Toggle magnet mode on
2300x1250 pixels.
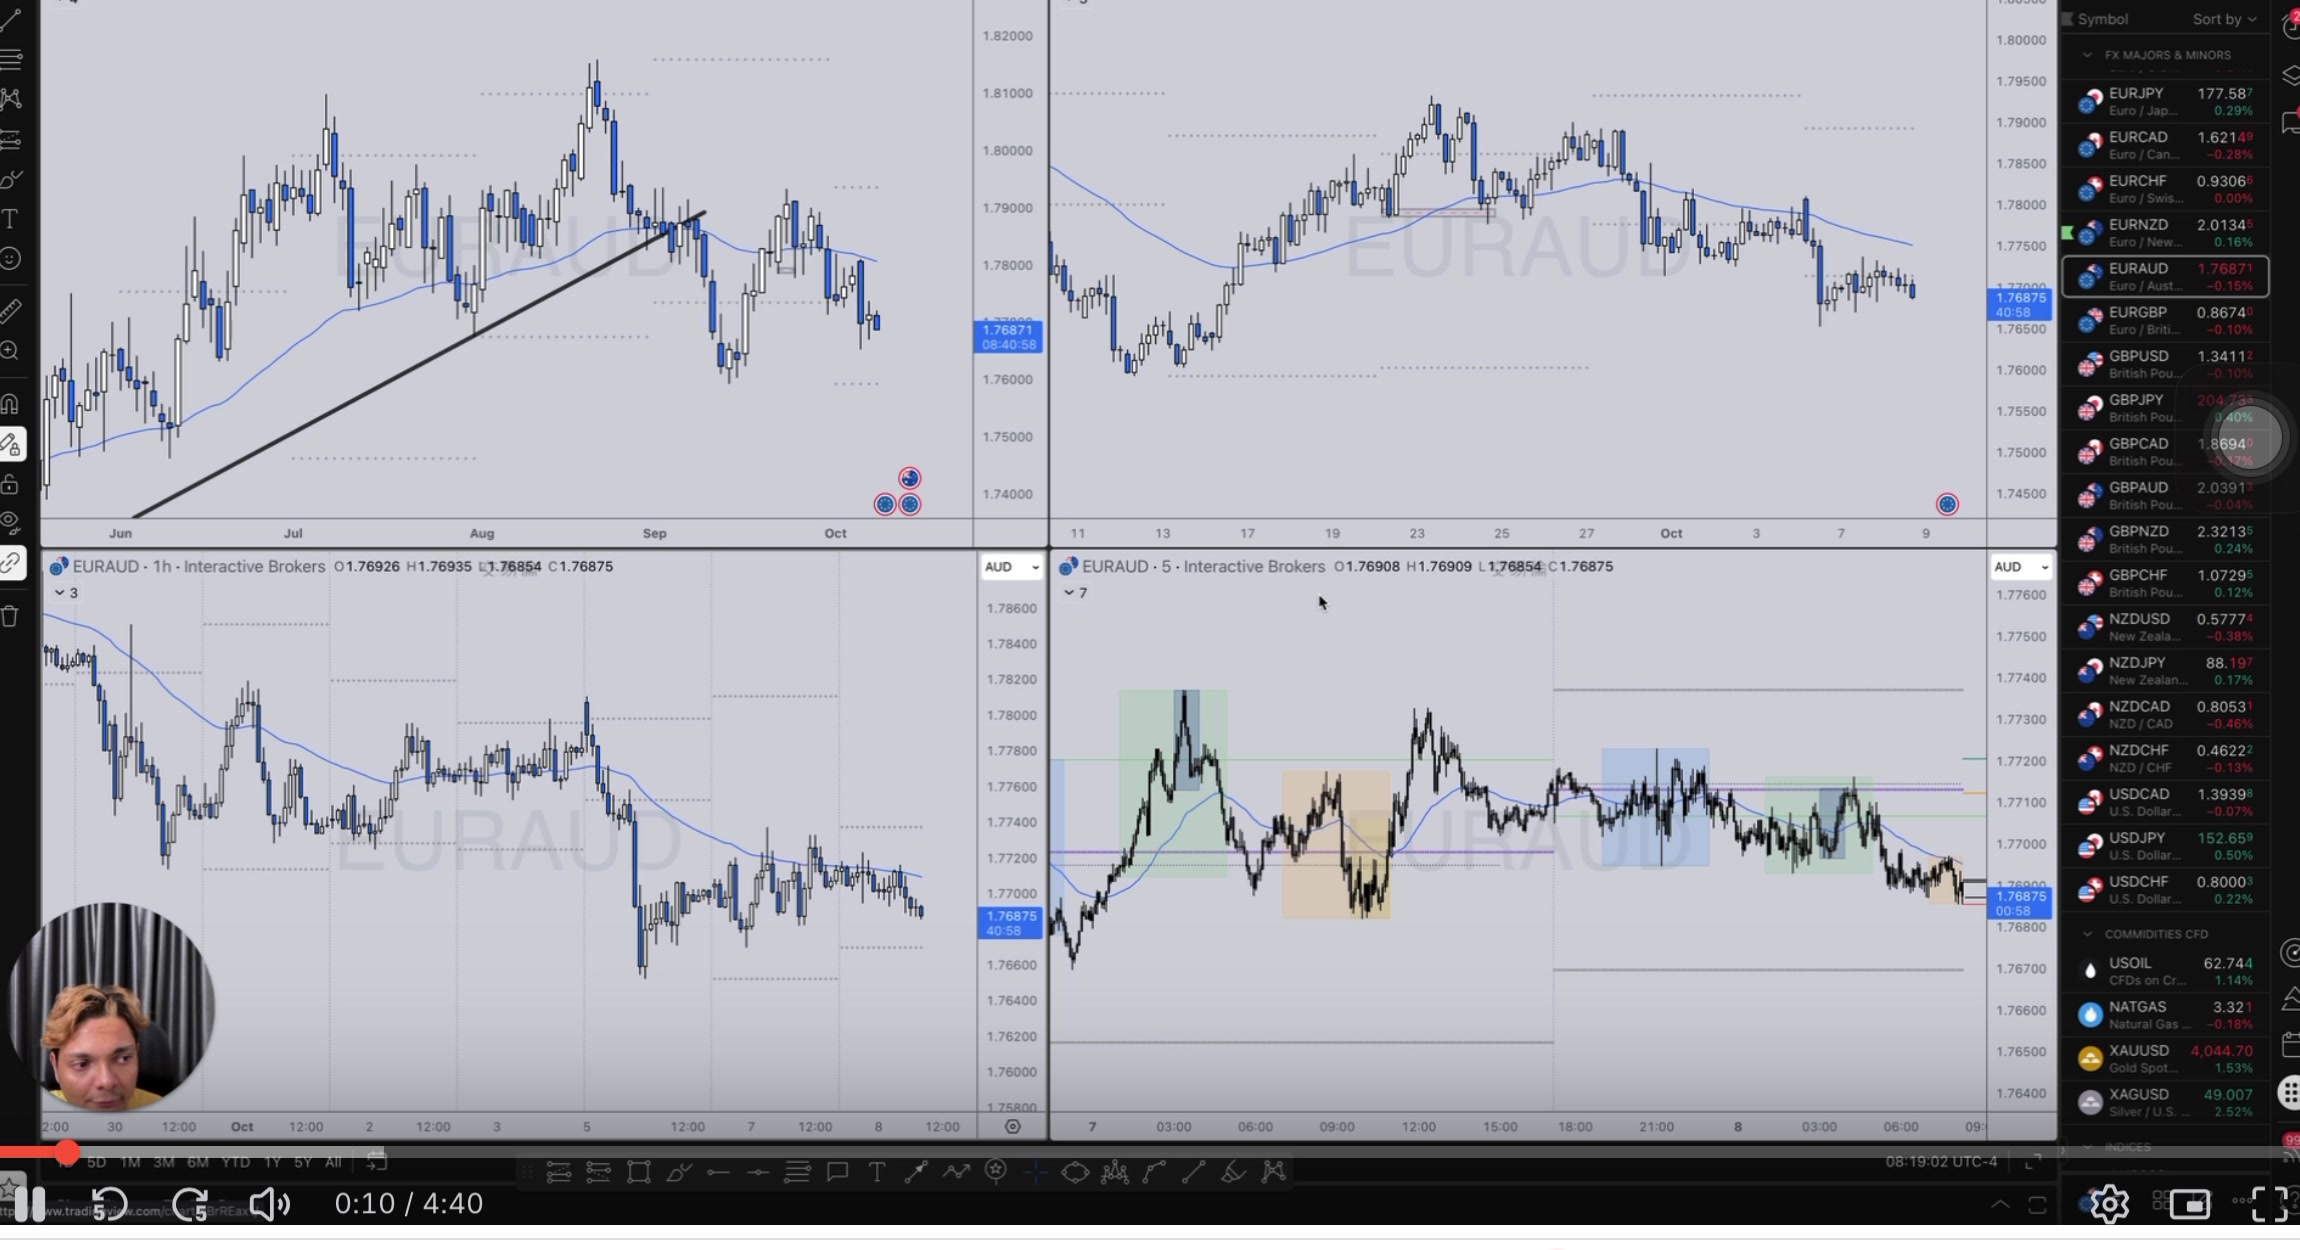click(x=11, y=404)
